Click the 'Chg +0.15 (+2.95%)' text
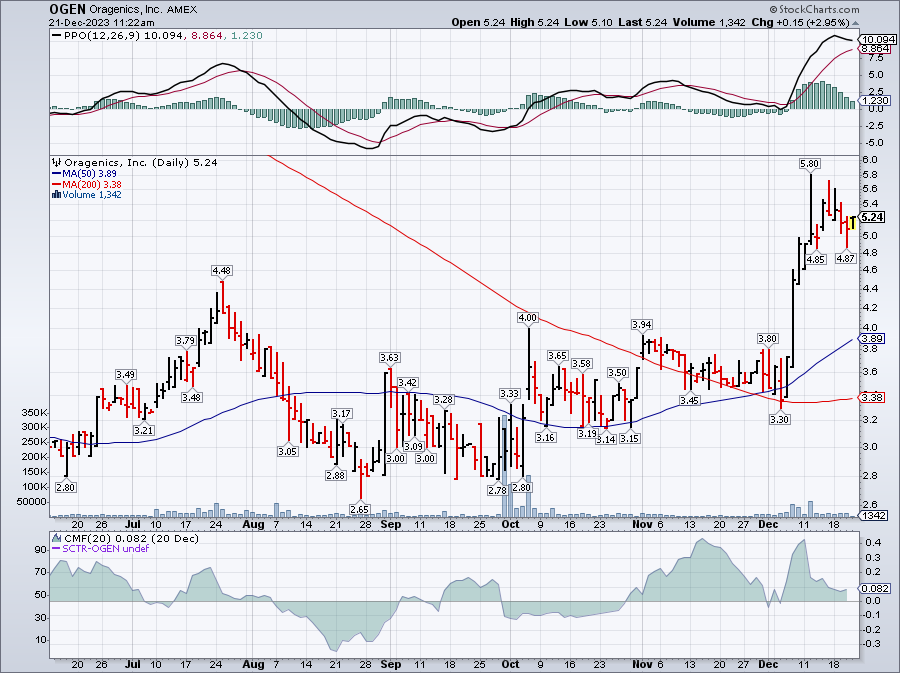Viewport: 900px width, 673px height. tap(801, 22)
